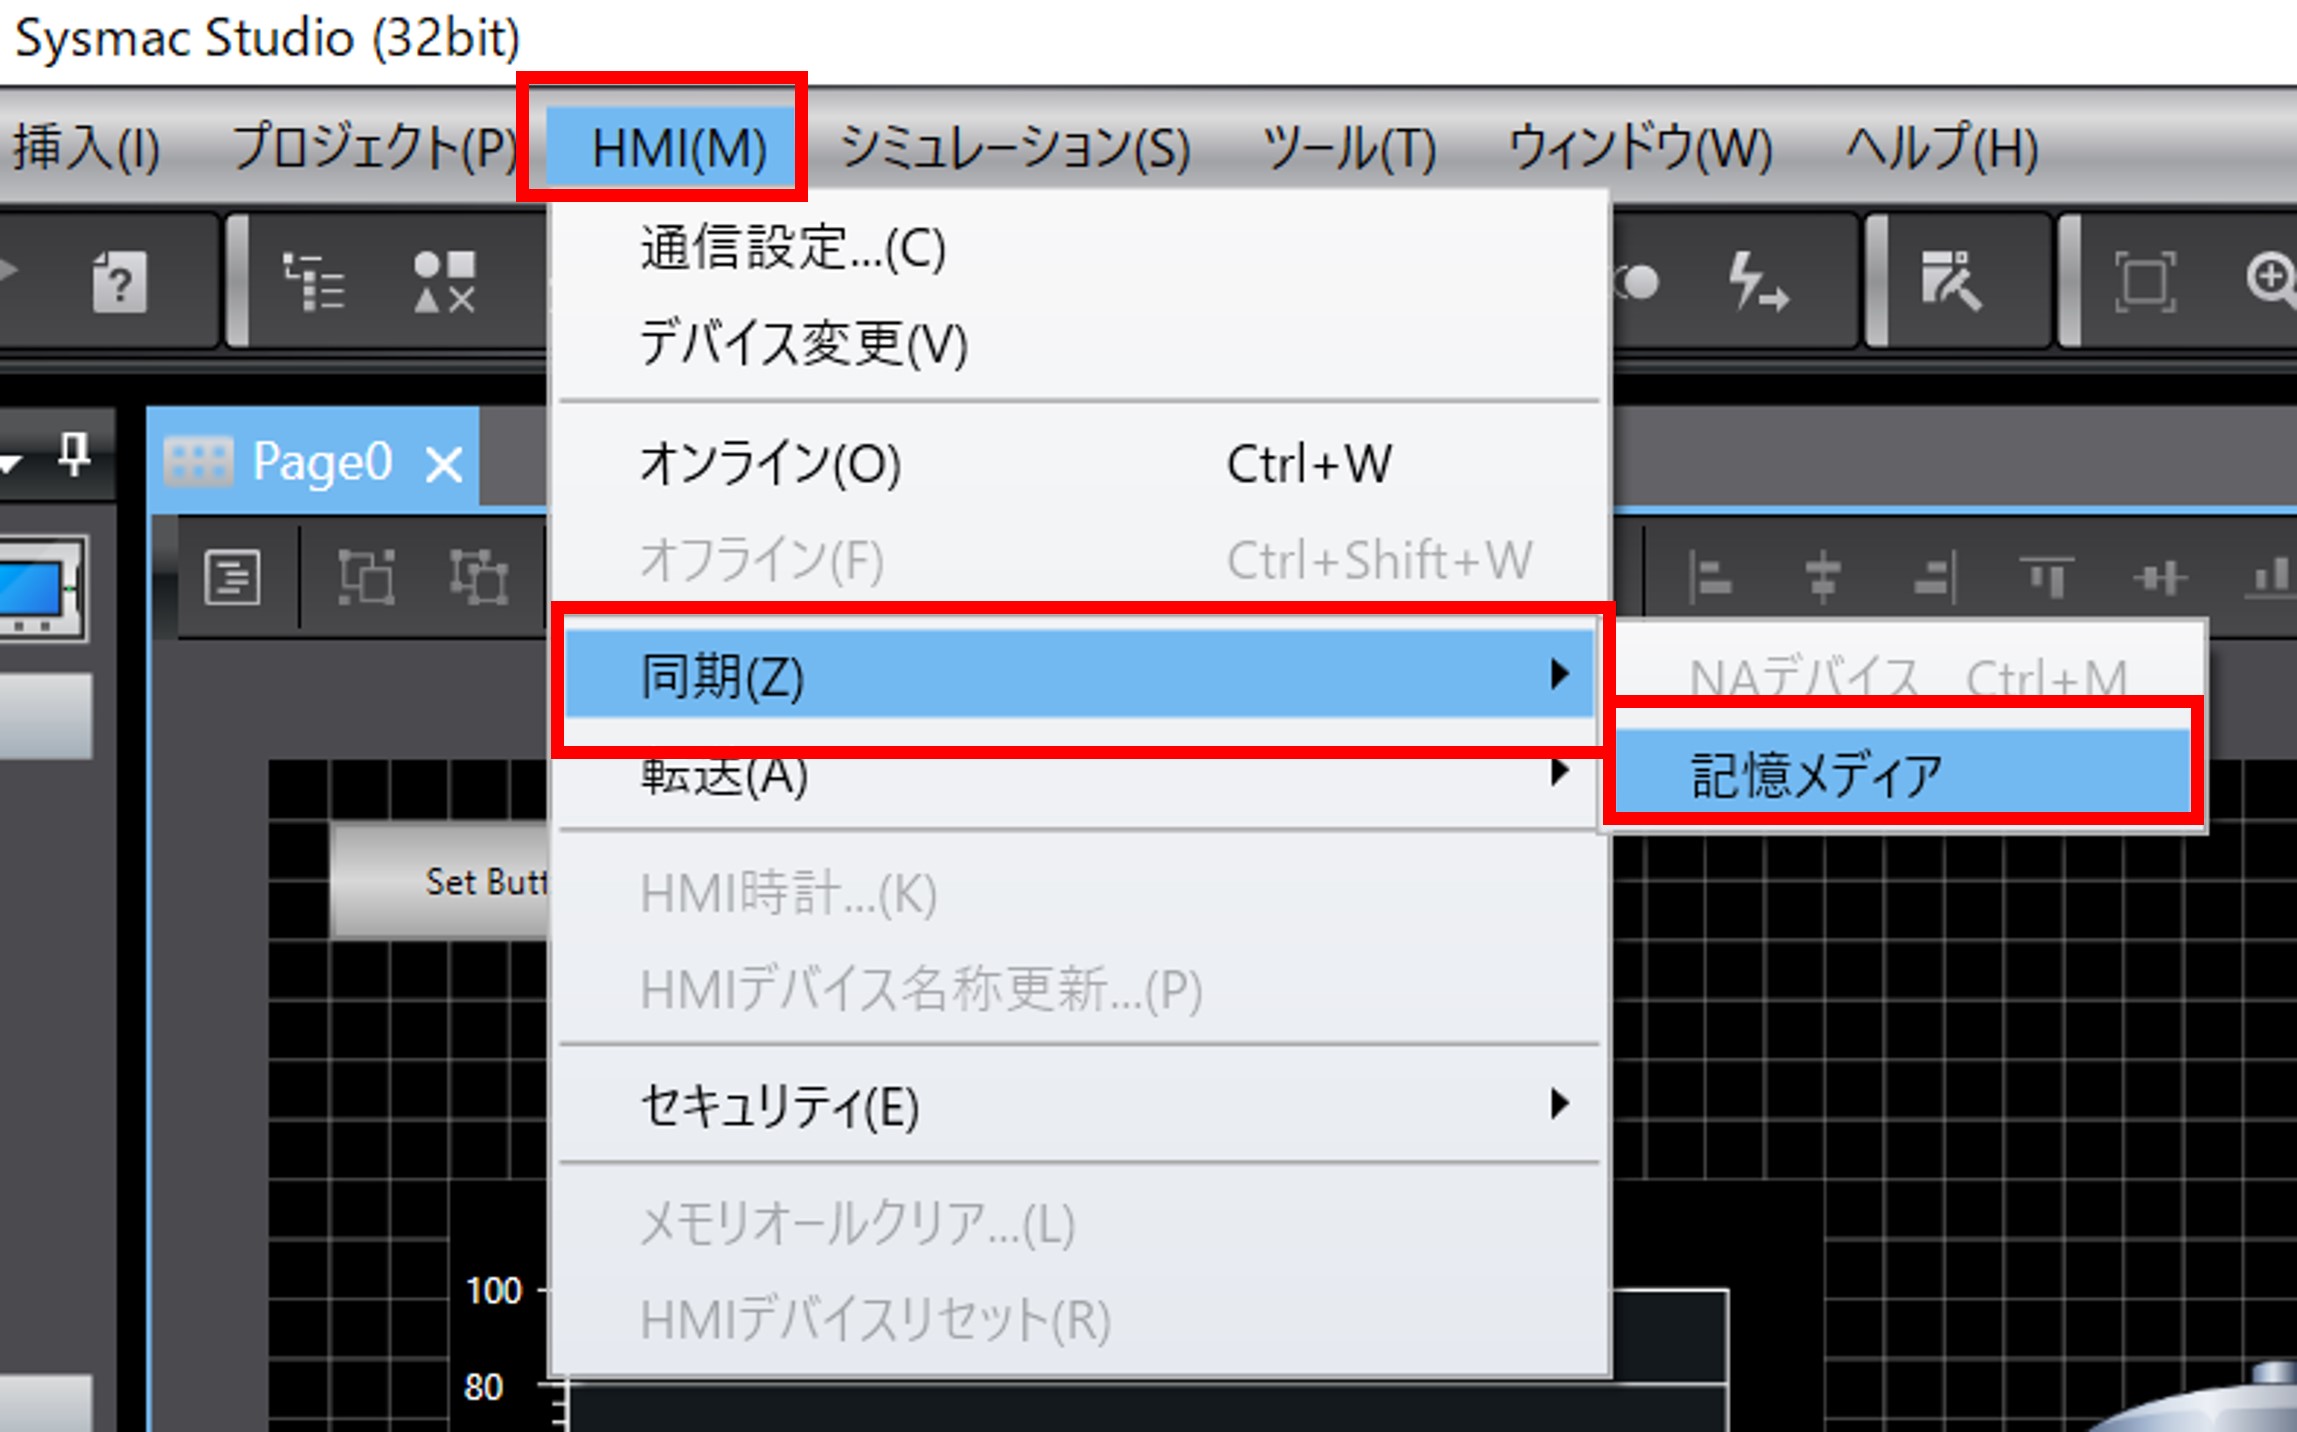Click the help question-mark toolbar icon
2297x1432 pixels.
(119, 283)
